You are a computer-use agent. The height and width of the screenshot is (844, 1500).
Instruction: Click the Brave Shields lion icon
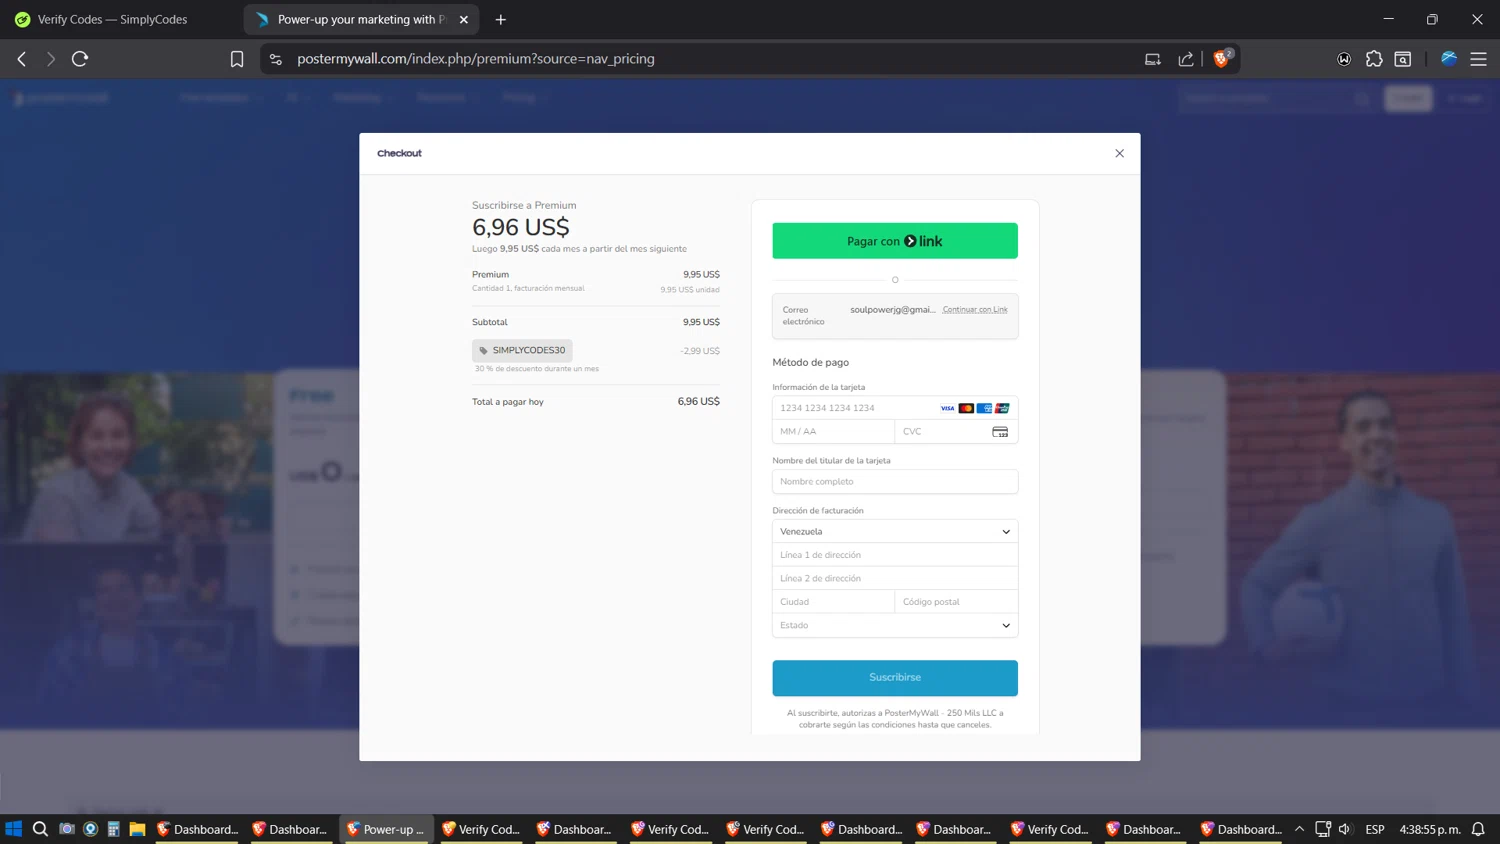click(x=1221, y=59)
